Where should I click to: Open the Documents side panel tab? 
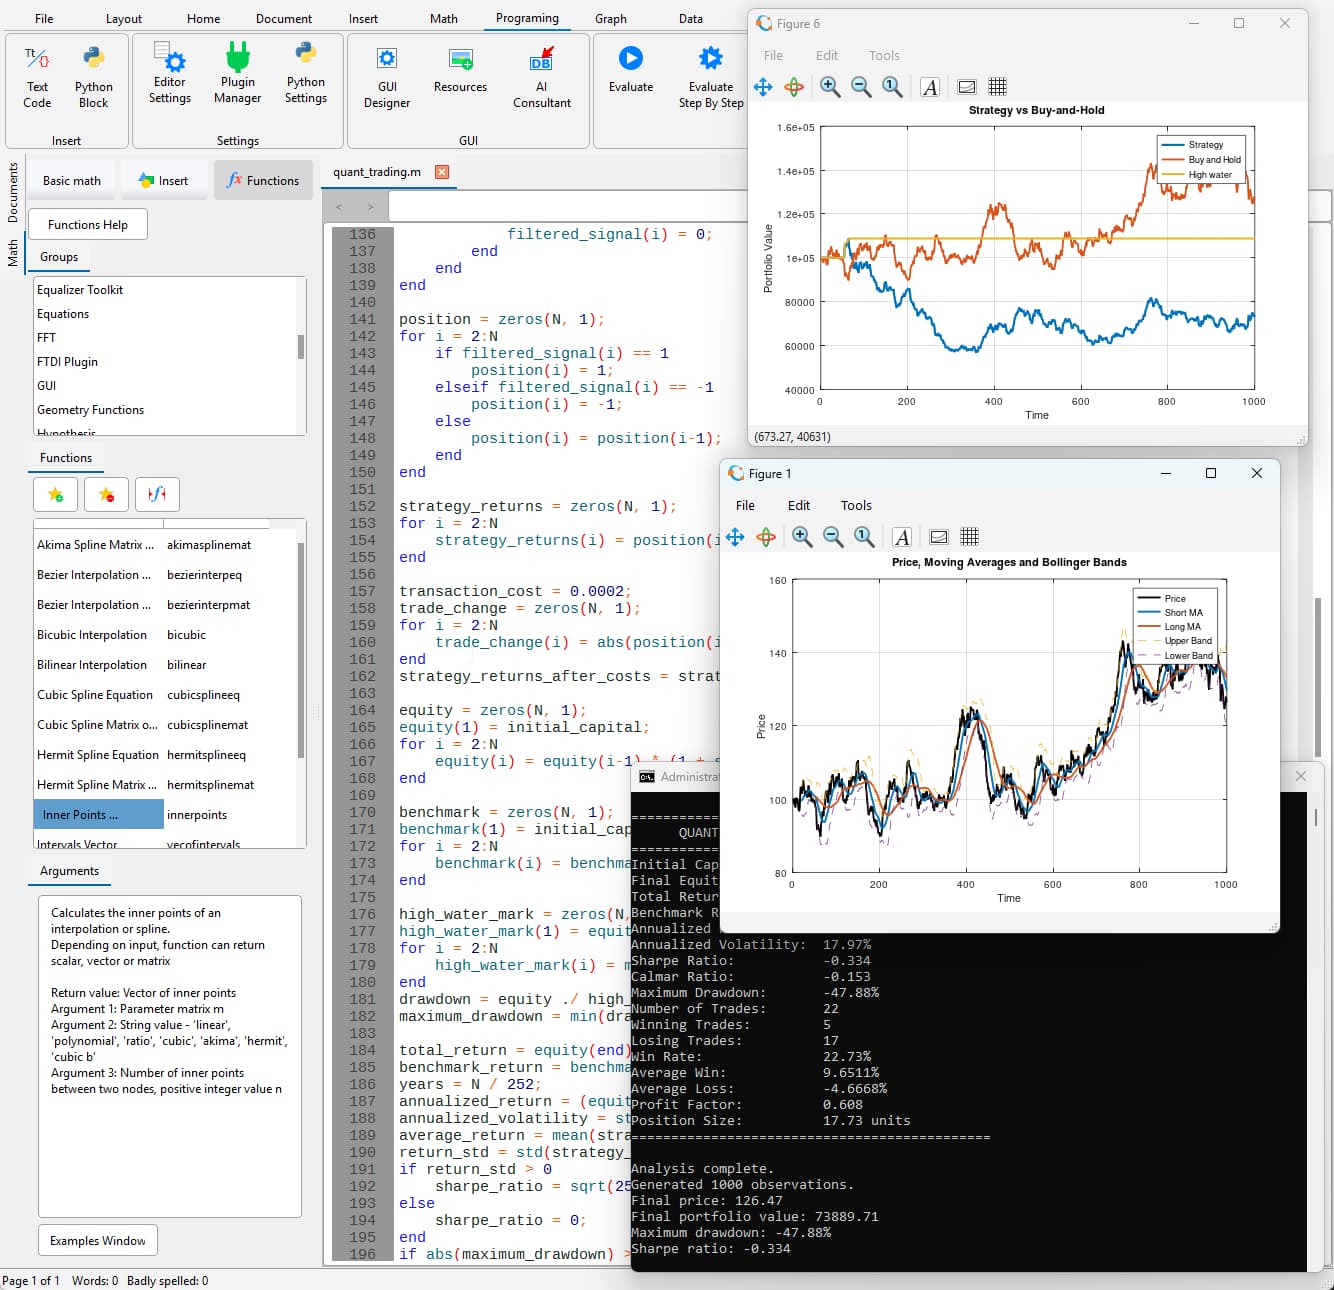click(x=13, y=192)
